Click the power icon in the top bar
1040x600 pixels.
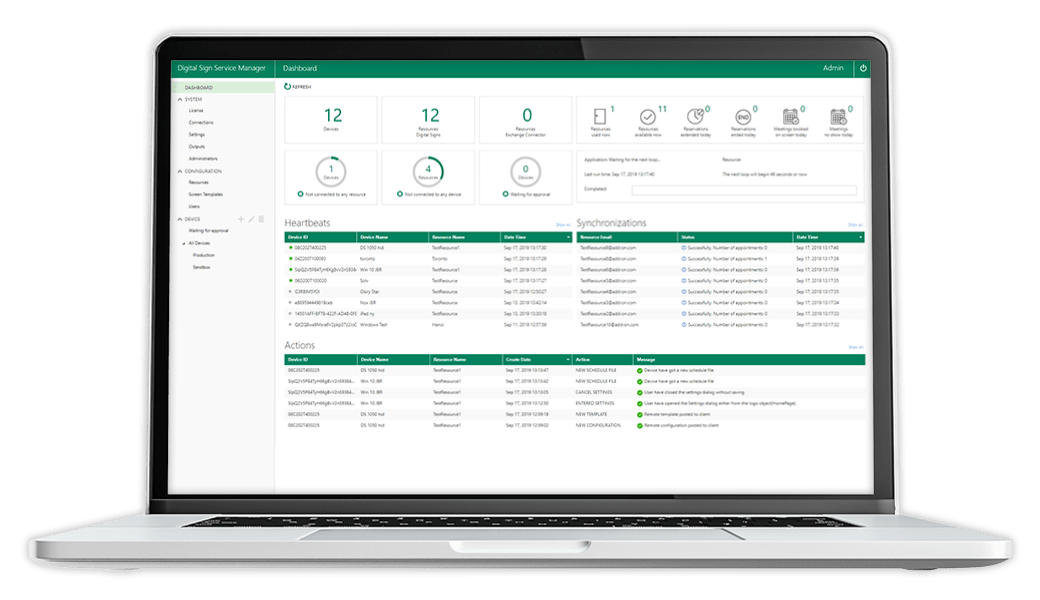863,68
